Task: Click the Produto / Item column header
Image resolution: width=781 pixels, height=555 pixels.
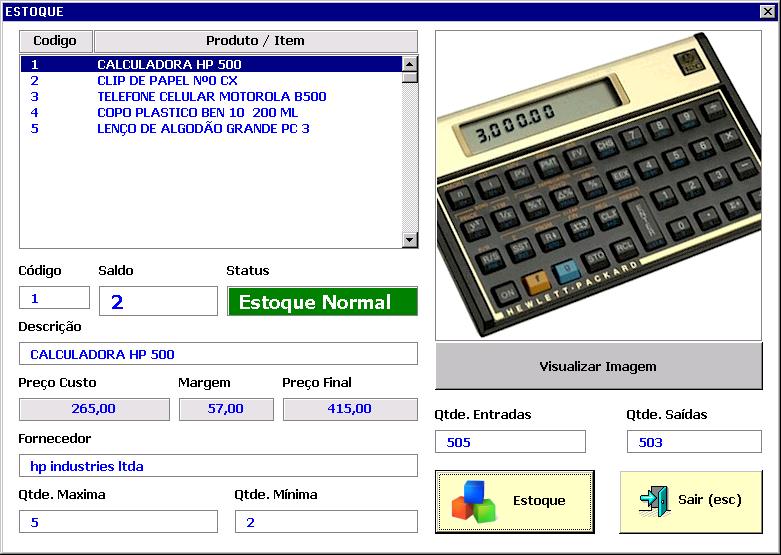Action: (x=256, y=41)
